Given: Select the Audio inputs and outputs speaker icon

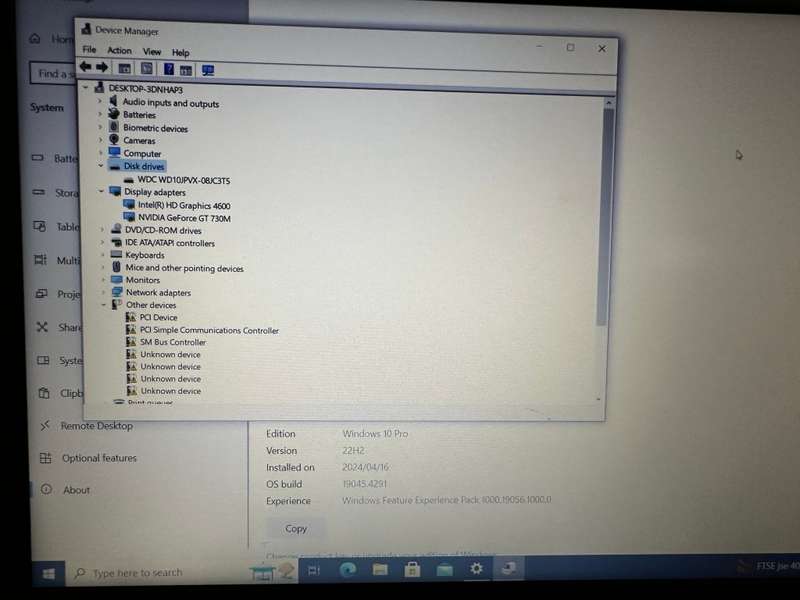Looking at the screenshot, I should (x=114, y=102).
